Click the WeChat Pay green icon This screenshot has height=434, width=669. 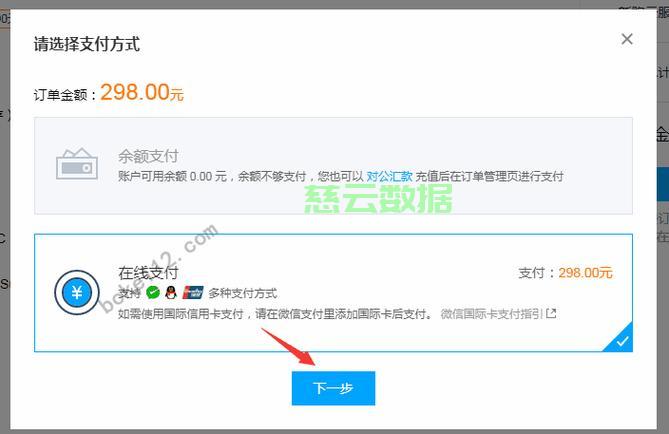pos(153,293)
